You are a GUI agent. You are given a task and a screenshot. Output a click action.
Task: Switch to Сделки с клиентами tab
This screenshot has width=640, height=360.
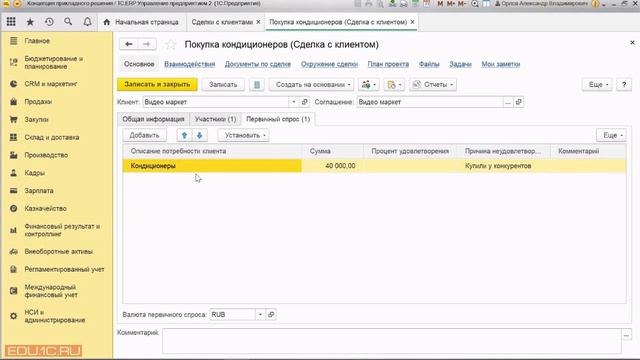(222, 22)
